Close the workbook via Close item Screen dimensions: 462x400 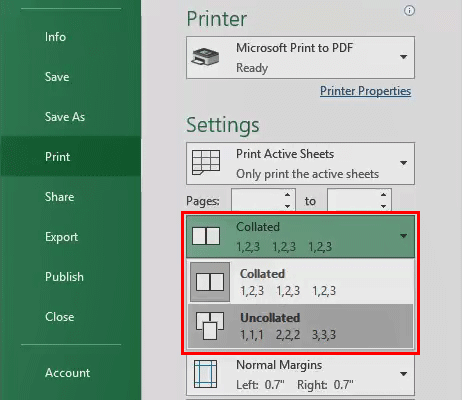[x=59, y=317]
